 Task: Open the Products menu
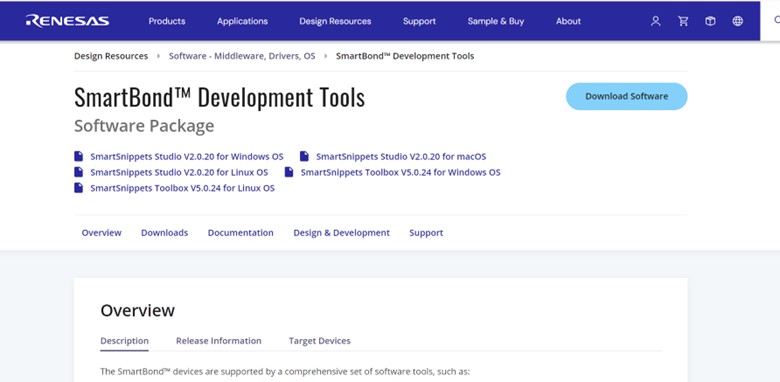coord(167,21)
